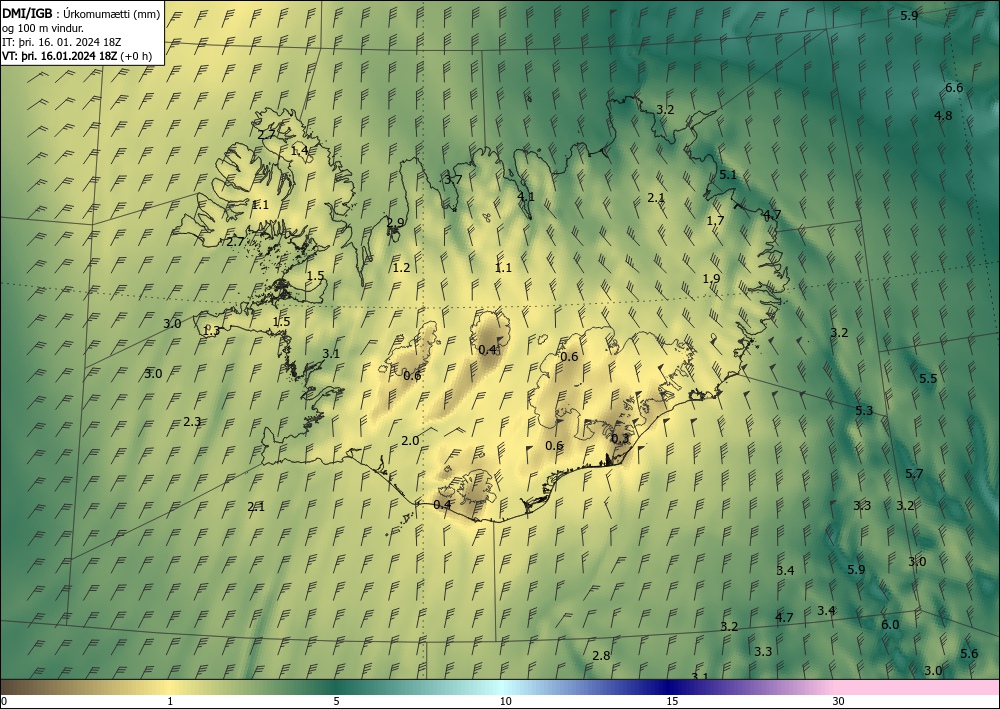1000x709 pixels.
Task: Select the 0.3 value on the glacier
Action: tap(620, 439)
